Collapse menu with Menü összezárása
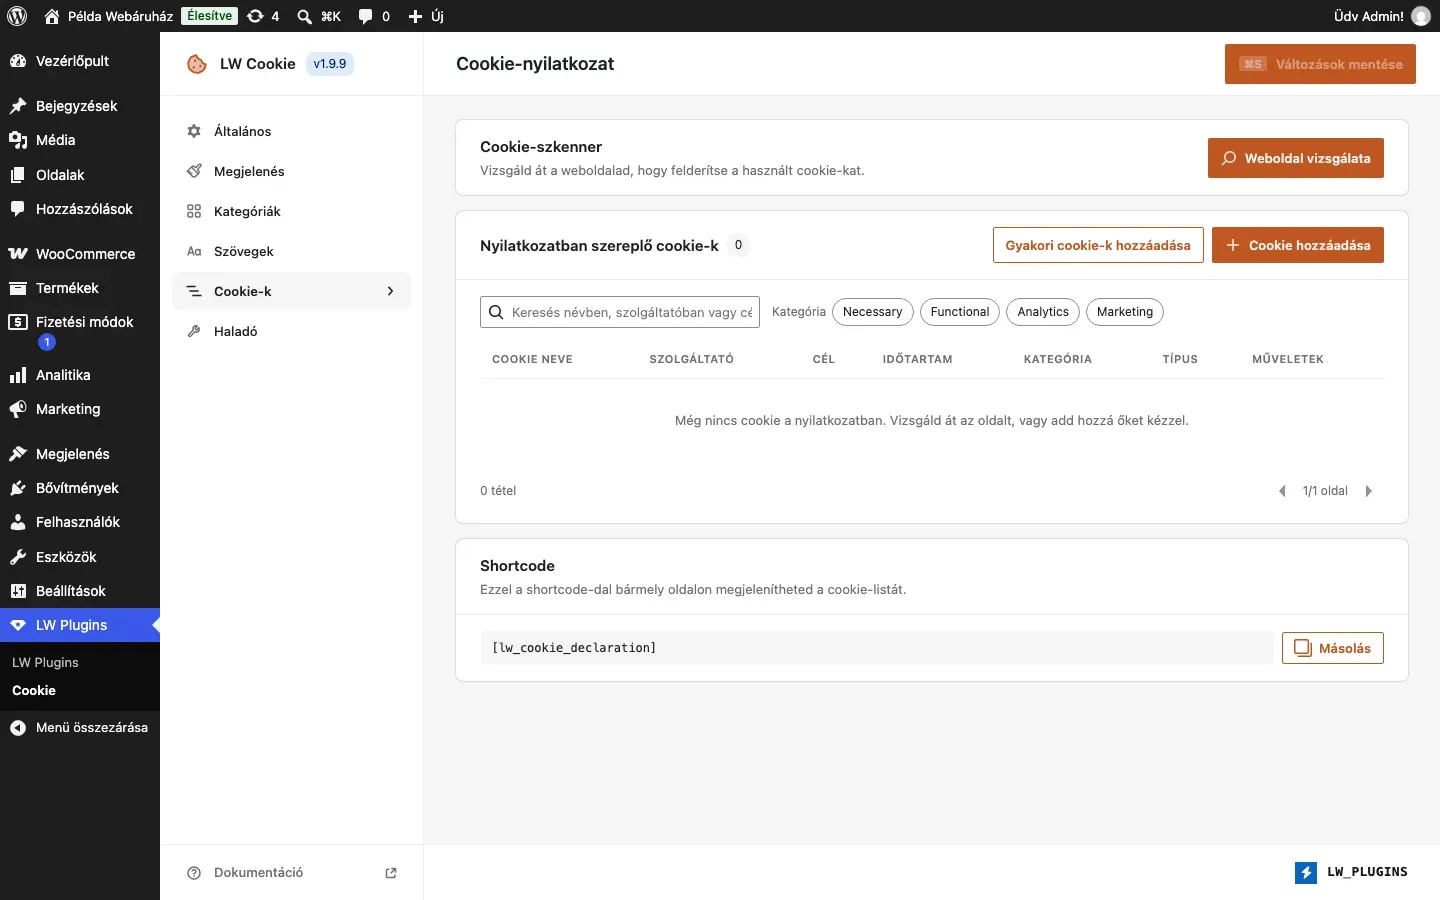Viewport: 1440px width, 900px height. (80, 728)
